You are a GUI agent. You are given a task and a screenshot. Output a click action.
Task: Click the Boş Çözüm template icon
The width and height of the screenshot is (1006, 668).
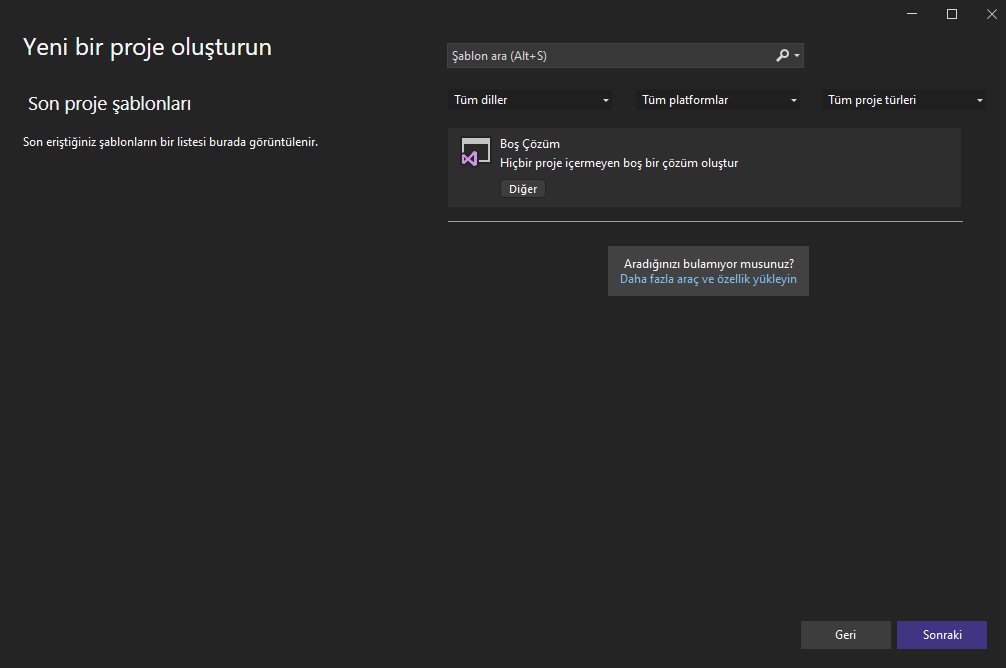coord(475,153)
